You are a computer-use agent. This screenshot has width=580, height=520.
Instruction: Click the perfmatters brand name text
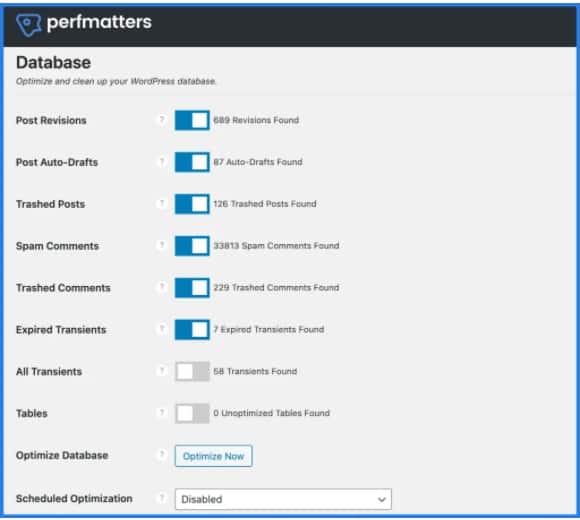pos(99,22)
